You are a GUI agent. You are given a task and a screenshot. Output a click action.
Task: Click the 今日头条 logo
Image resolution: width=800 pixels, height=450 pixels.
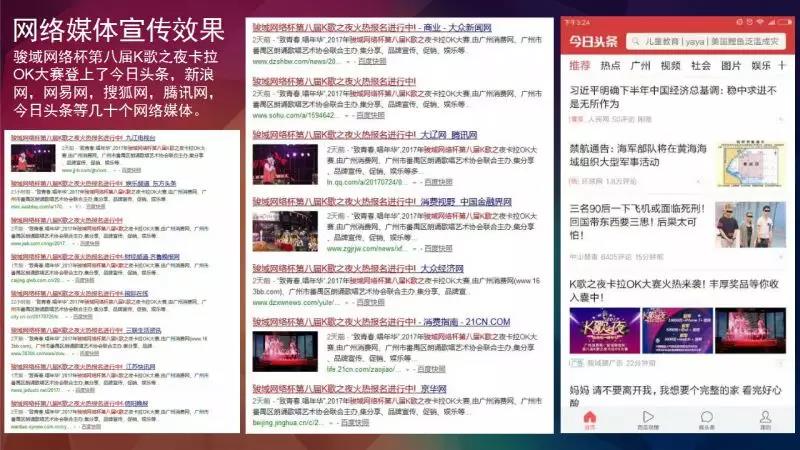[593, 41]
